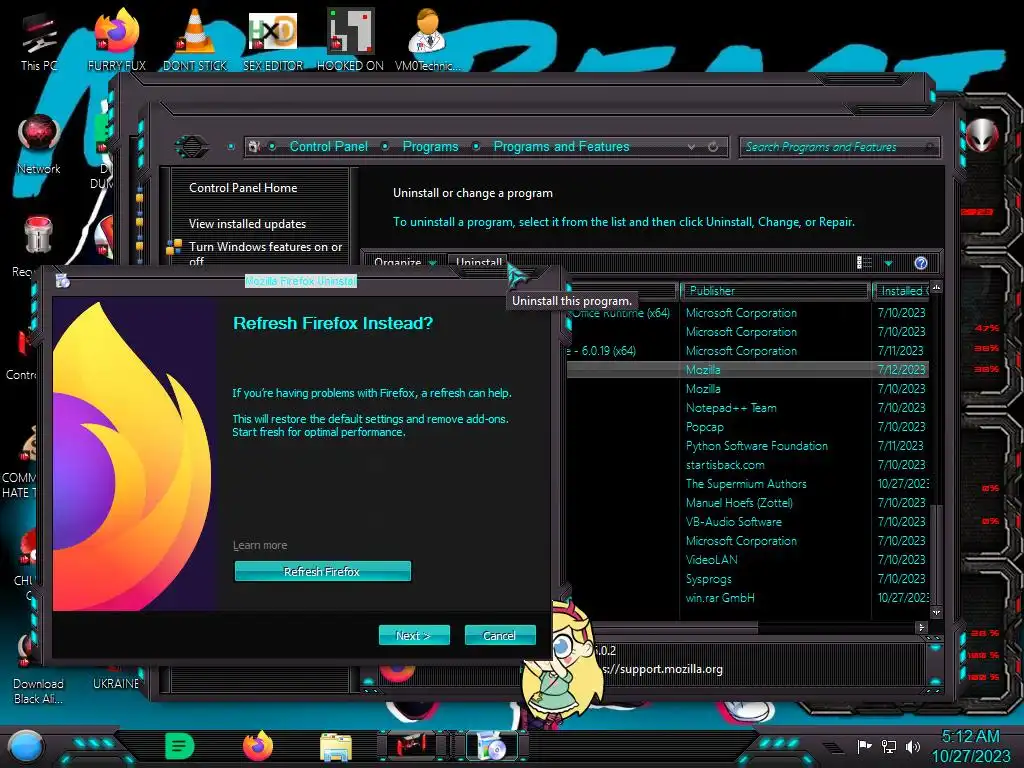Click the refresh button in address bar

tap(713, 147)
